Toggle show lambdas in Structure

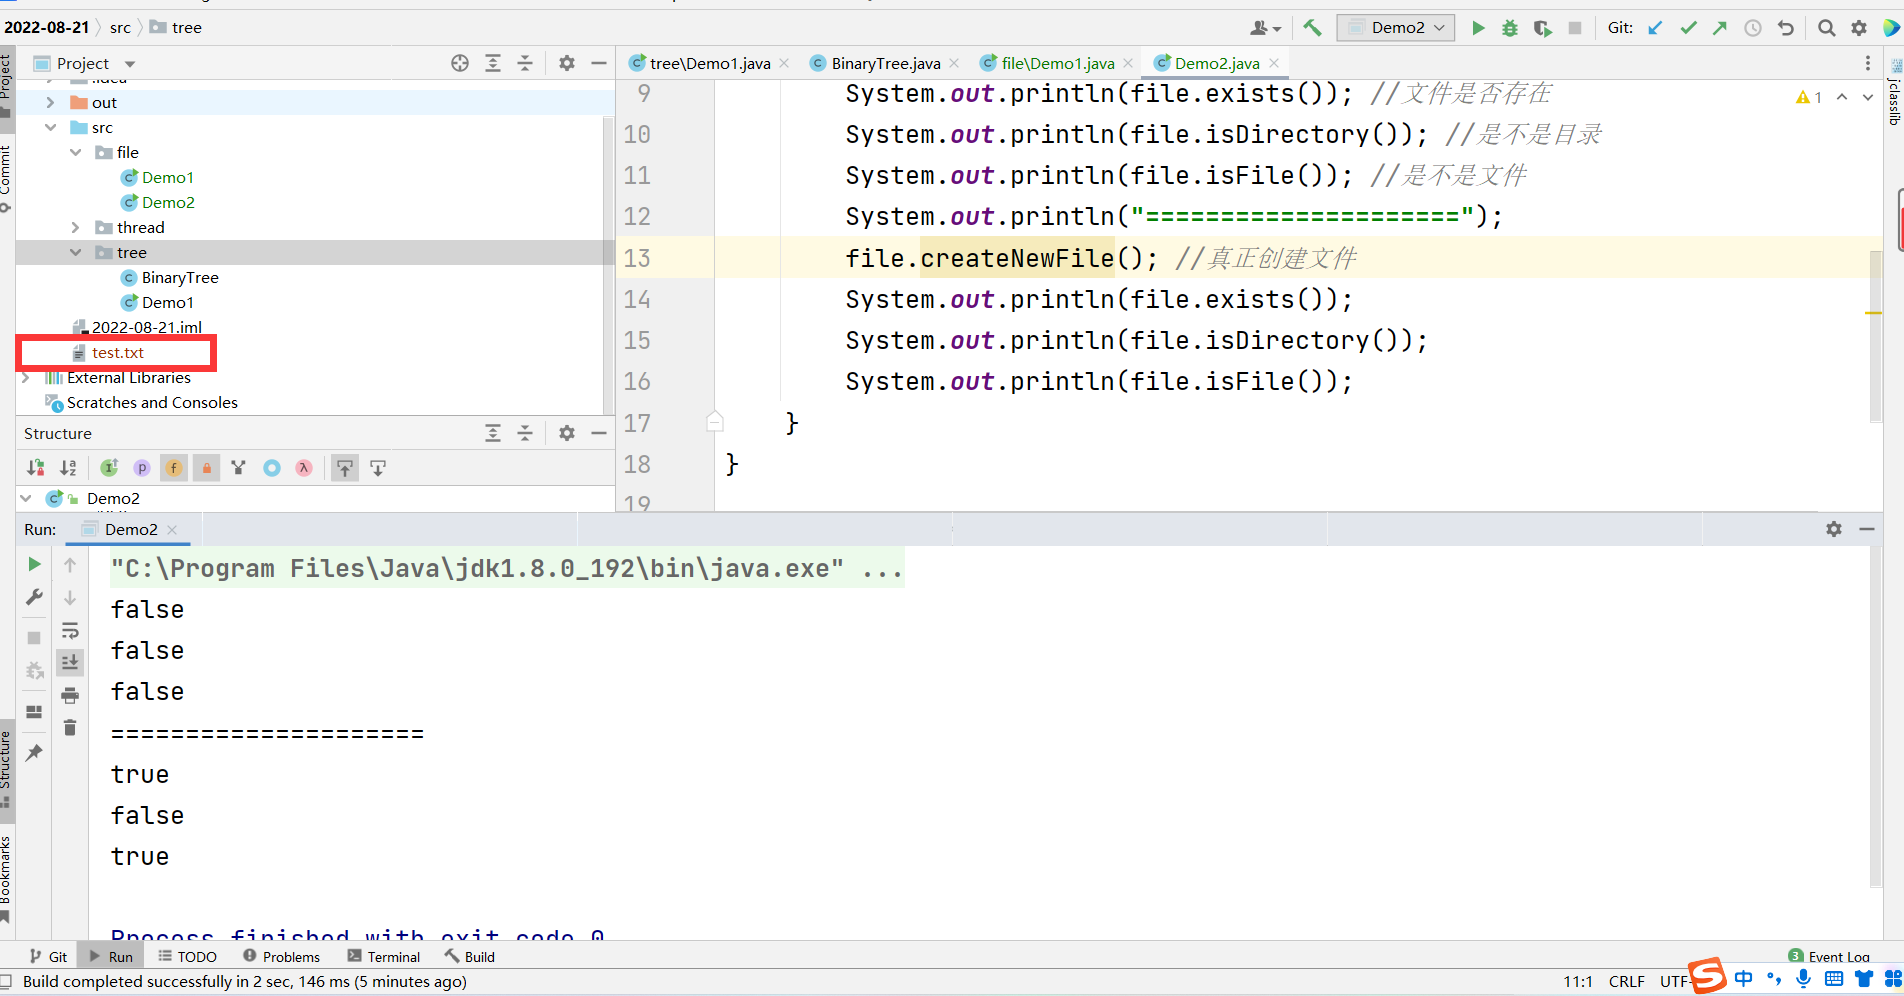[304, 467]
